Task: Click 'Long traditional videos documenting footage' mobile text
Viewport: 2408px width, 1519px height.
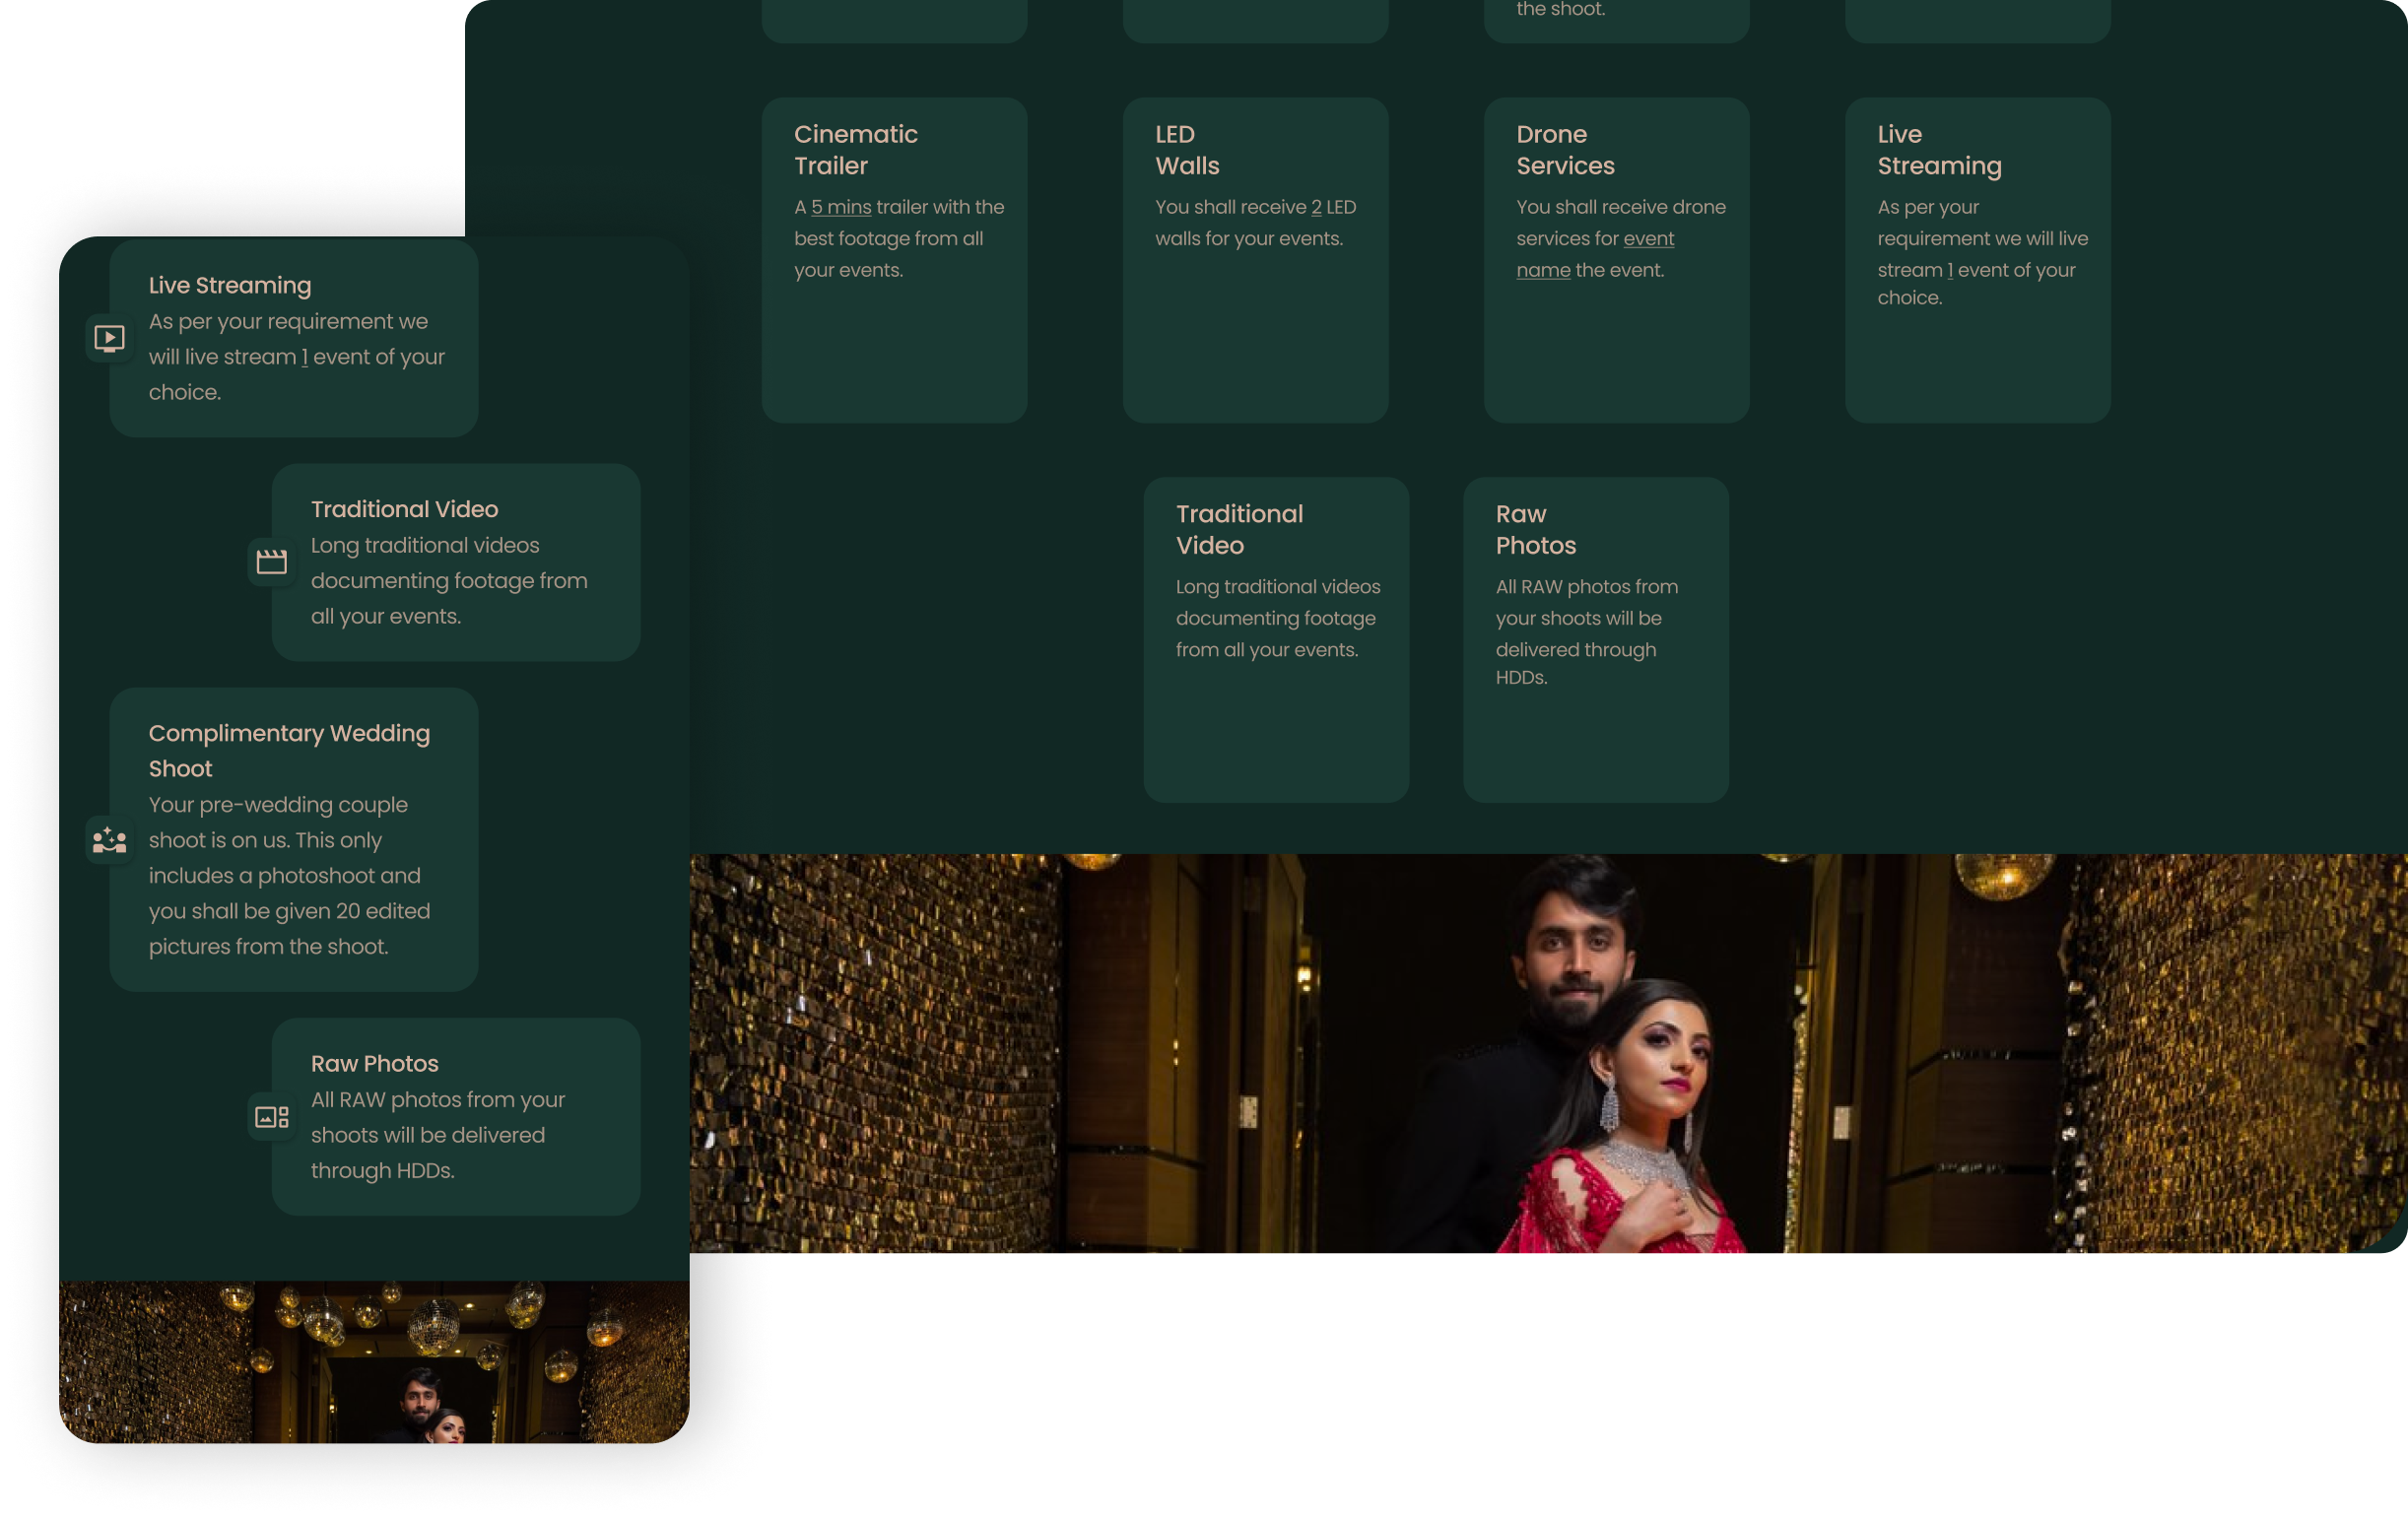Action: (449, 563)
